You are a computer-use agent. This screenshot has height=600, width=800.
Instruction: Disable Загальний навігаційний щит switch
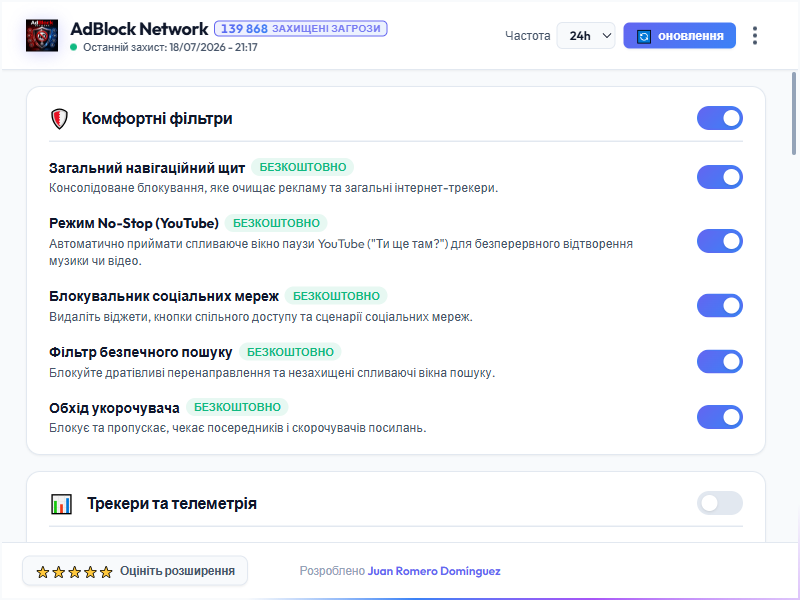coord(719,177)
